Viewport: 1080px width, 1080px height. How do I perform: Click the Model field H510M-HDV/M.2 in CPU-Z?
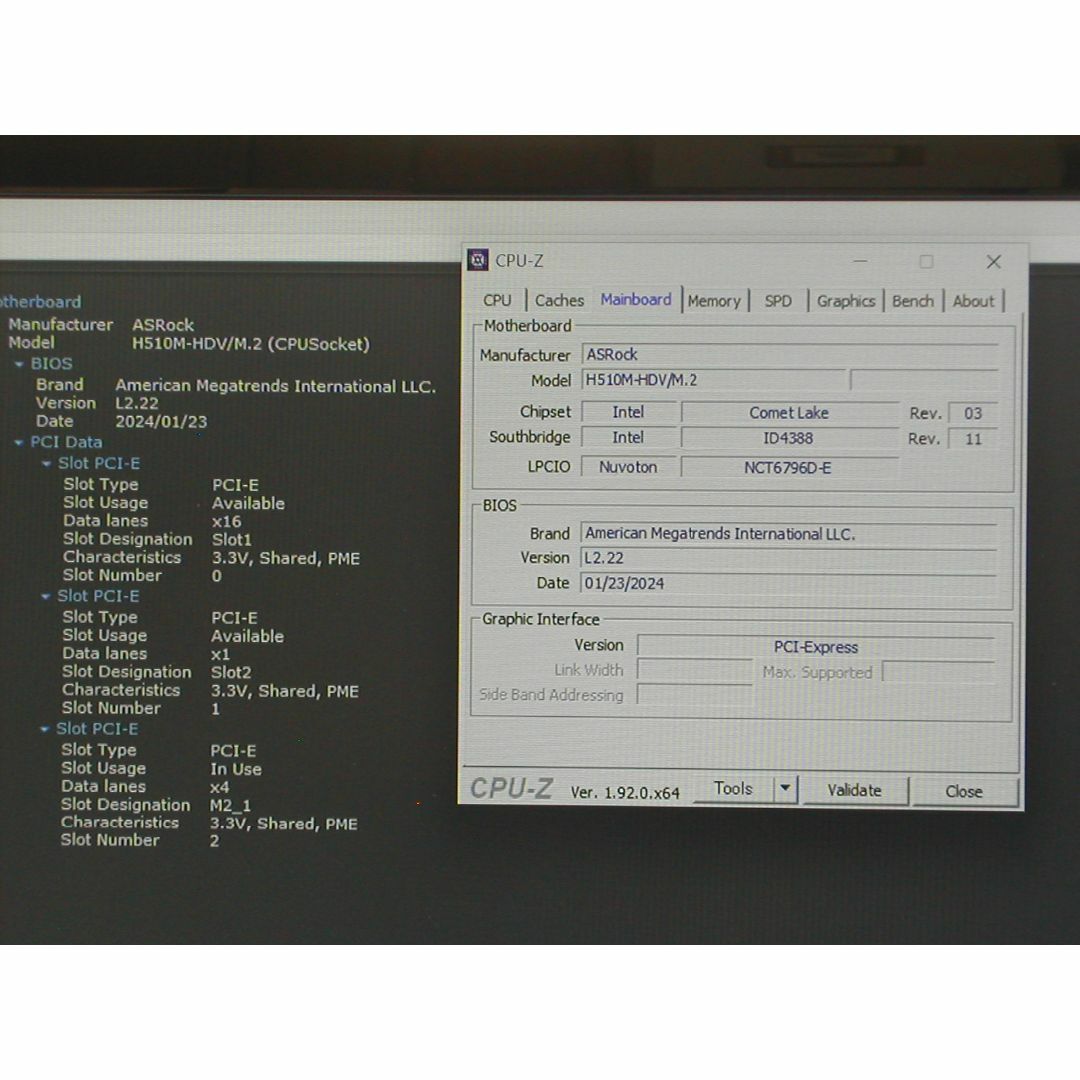(714, 380)
